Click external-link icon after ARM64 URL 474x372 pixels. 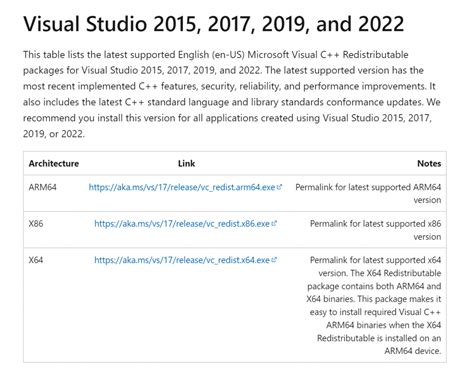pos(279,187)
